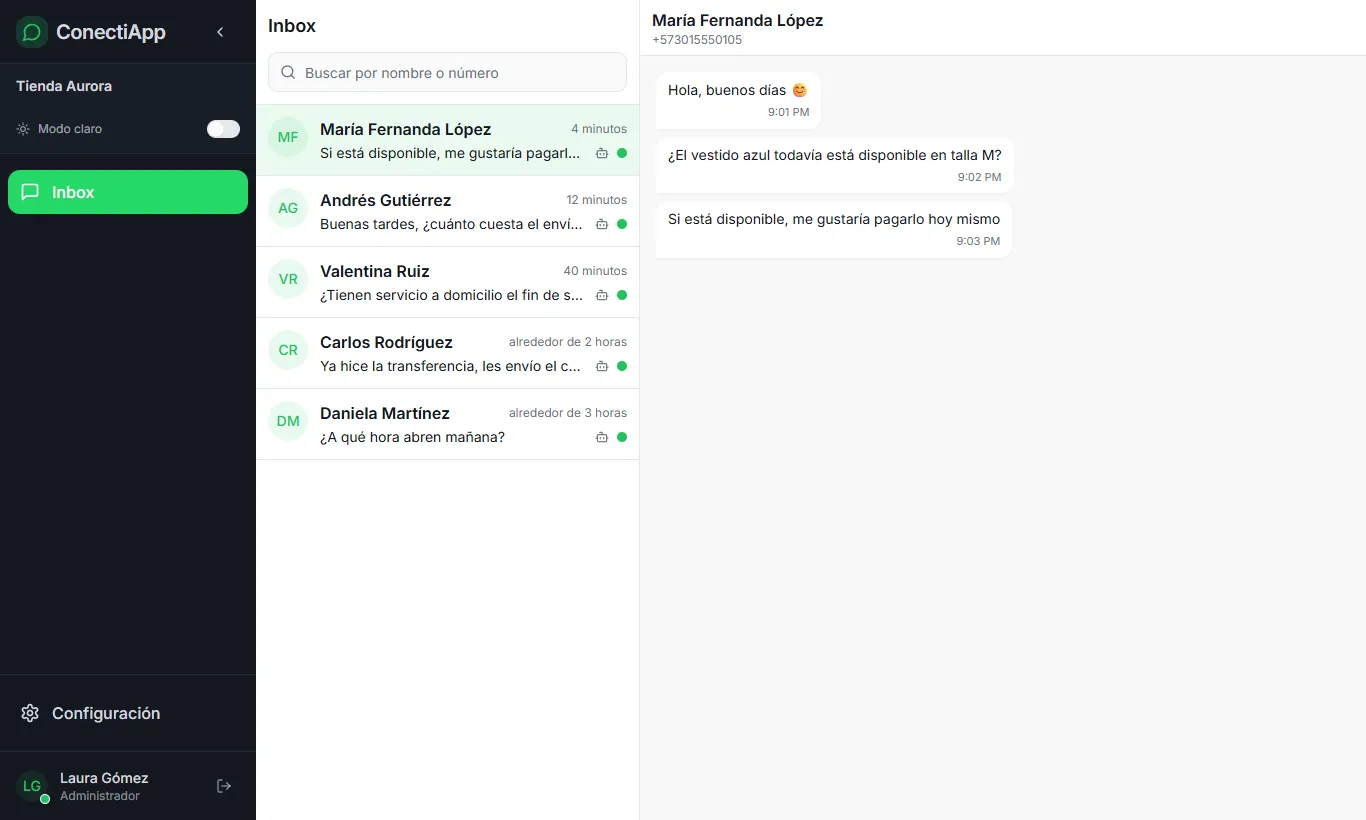Open Andrés Gutiérrez conversation

[x=447, y=212]
